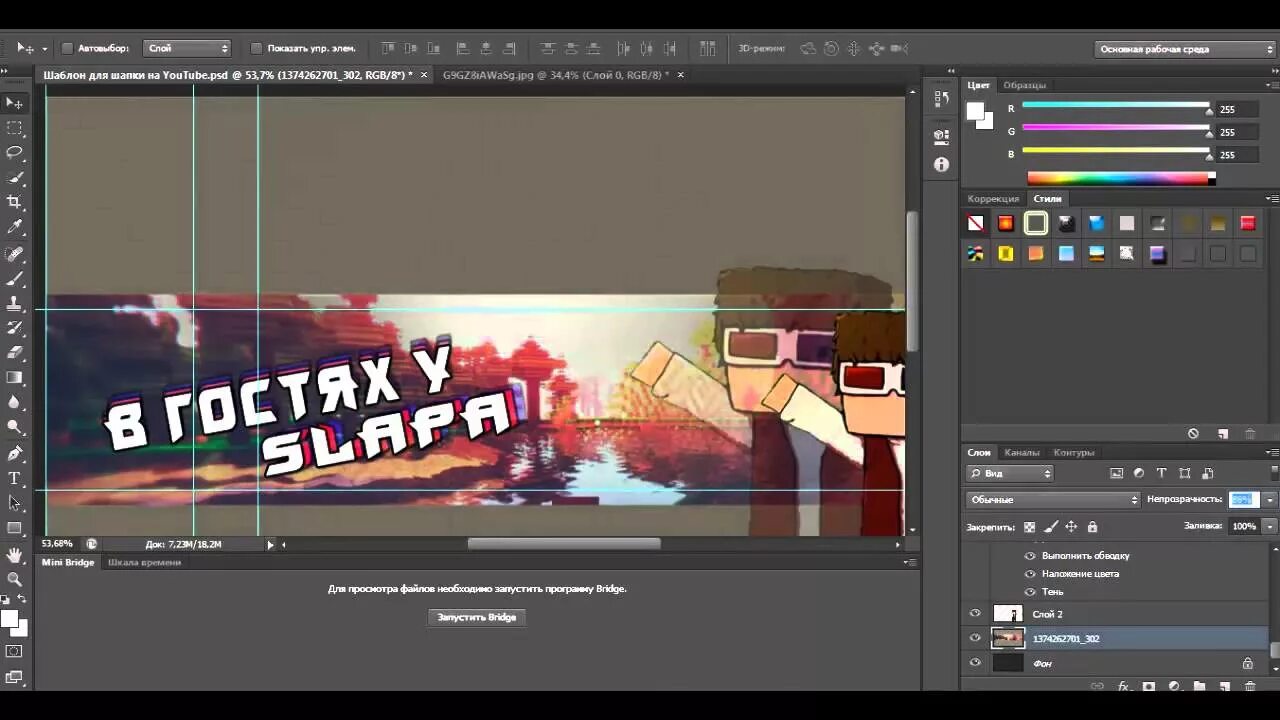Open the Слой auto-select dropdown

[x=187, y=48]
